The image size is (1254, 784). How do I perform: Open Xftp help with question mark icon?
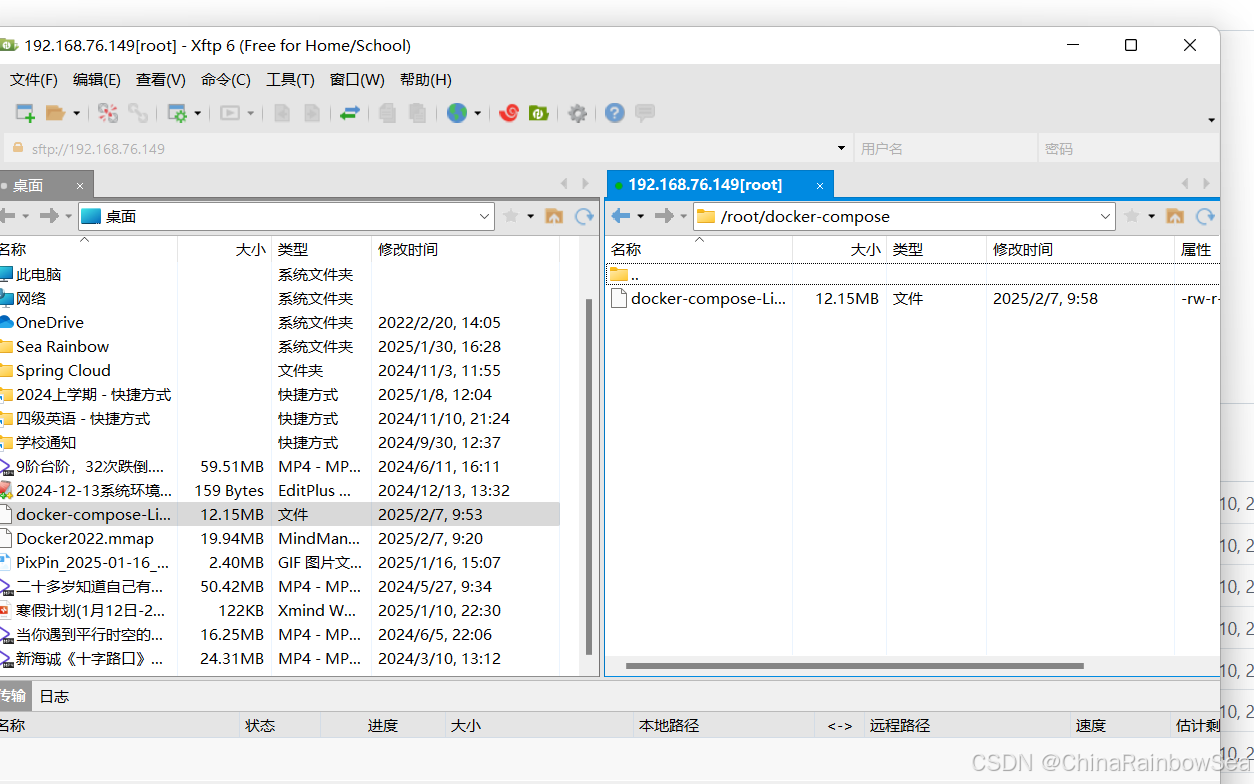[613, 113]
